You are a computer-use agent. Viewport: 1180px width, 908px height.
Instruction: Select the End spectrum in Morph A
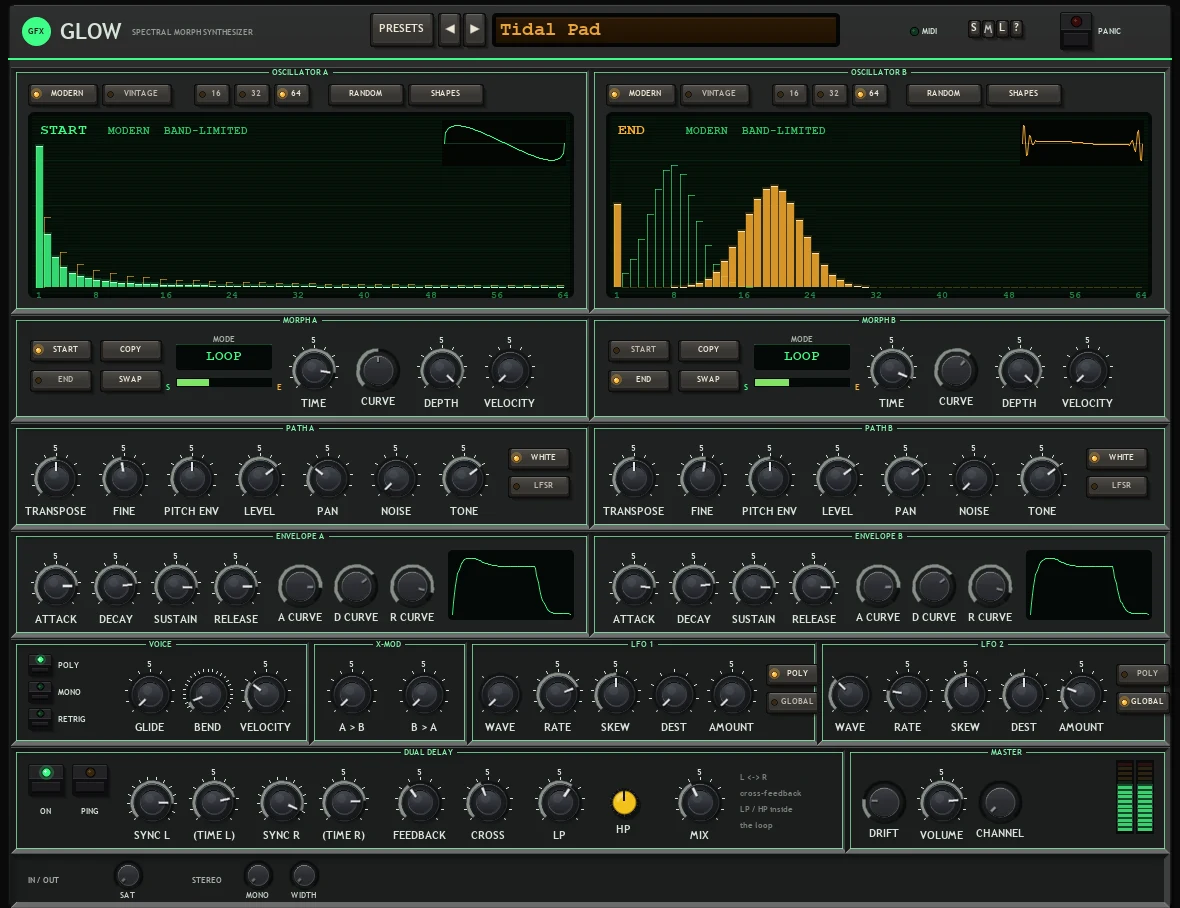[x=61, y=380]
